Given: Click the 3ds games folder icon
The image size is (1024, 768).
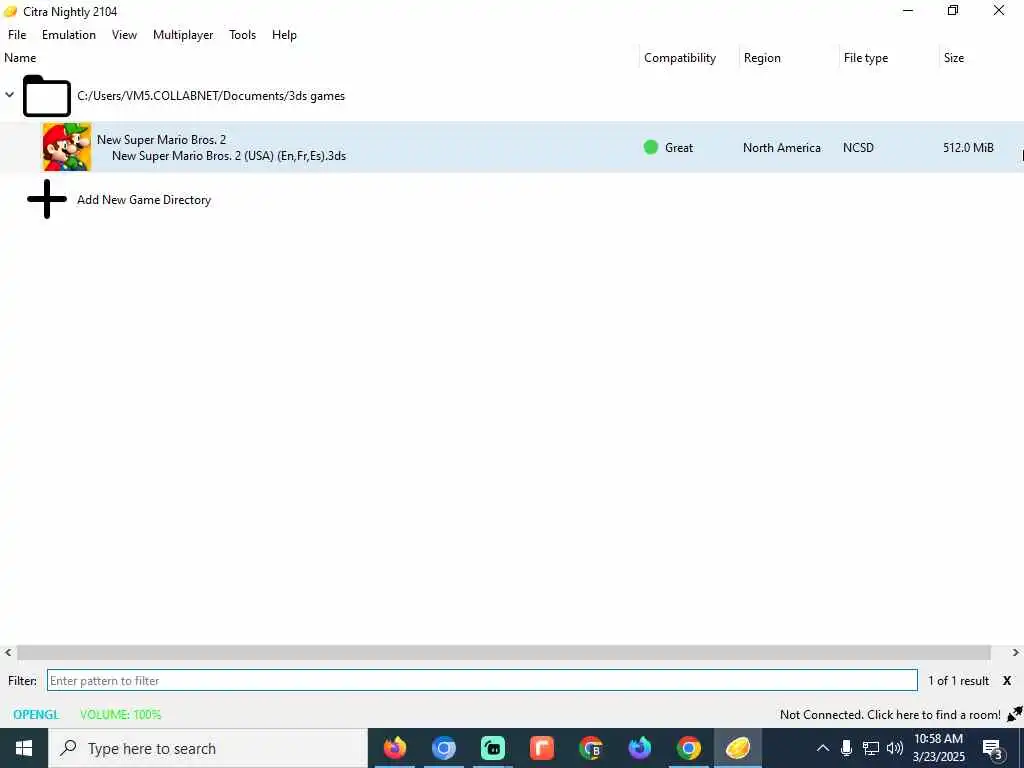Looking at the screenshot, I should coord(46,96).
